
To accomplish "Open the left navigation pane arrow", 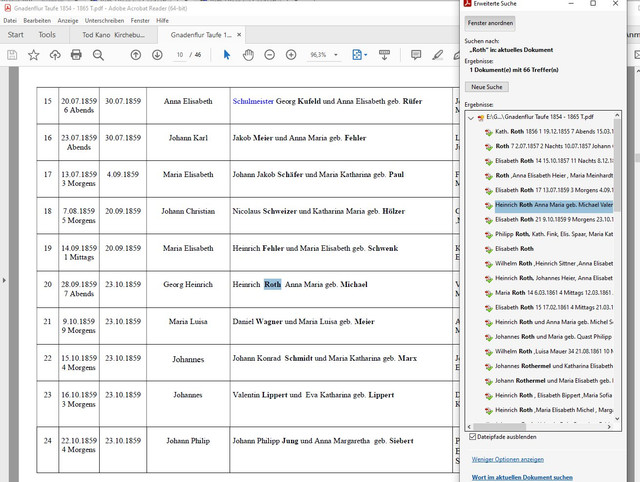I will pyautogui.click(x=4, y=280).
